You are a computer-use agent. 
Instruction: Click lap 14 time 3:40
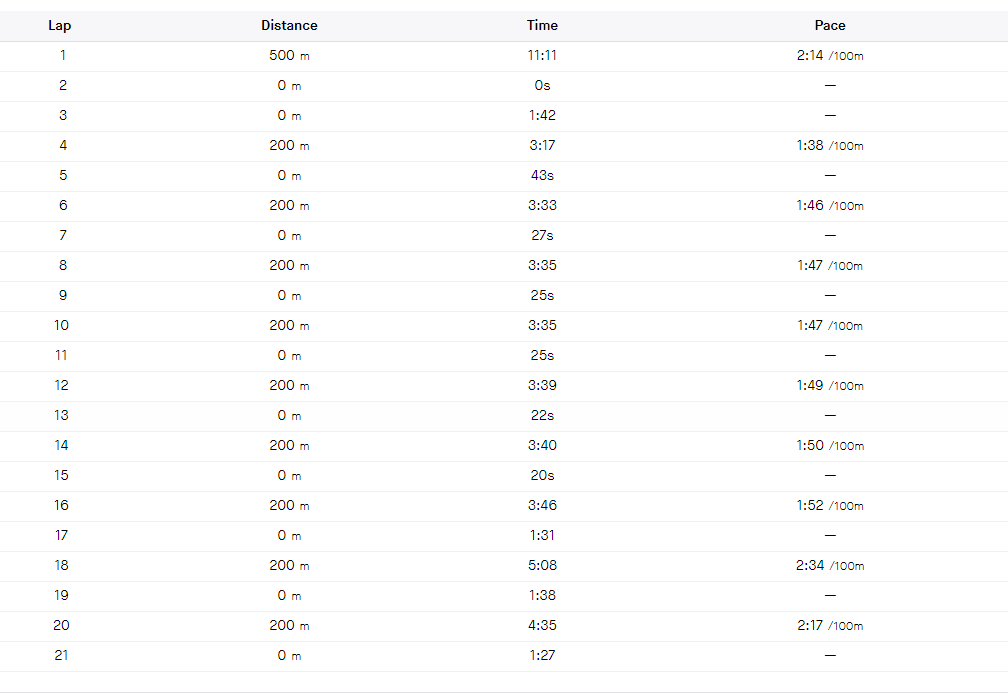(542, 445)
